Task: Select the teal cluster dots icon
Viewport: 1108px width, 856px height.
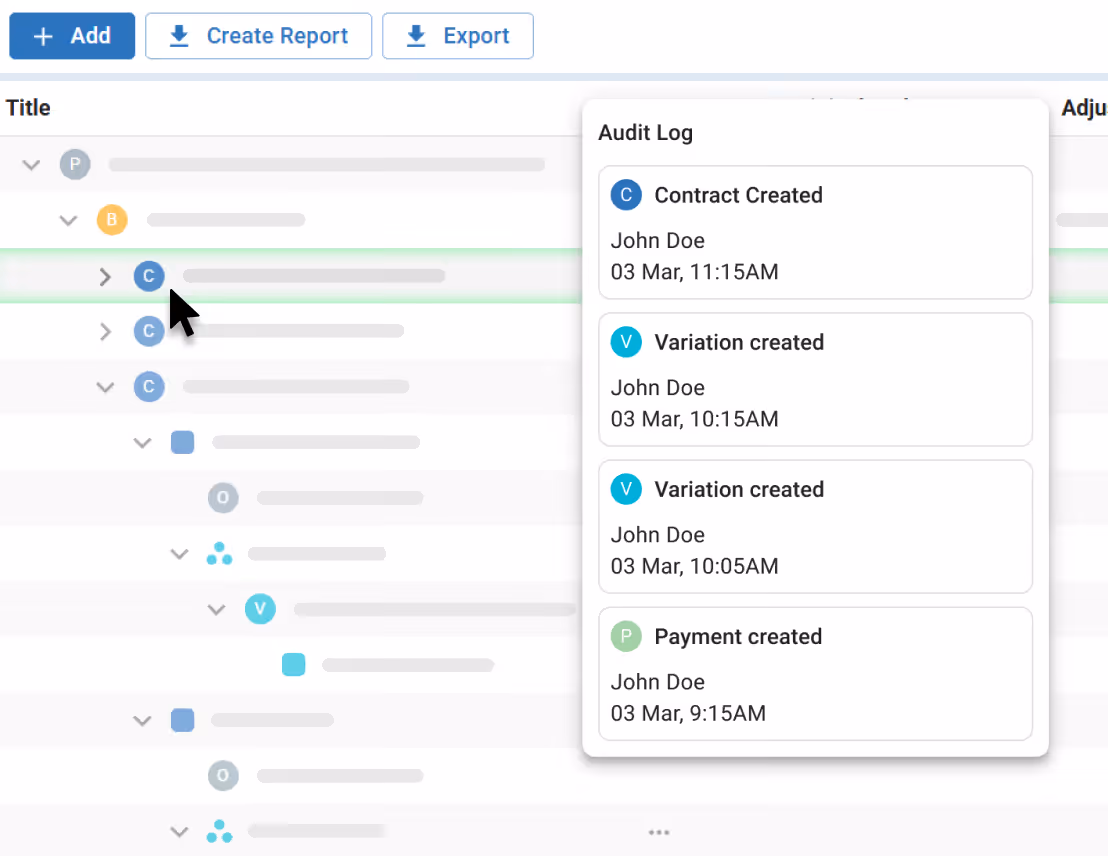Action: coord(219,553)
